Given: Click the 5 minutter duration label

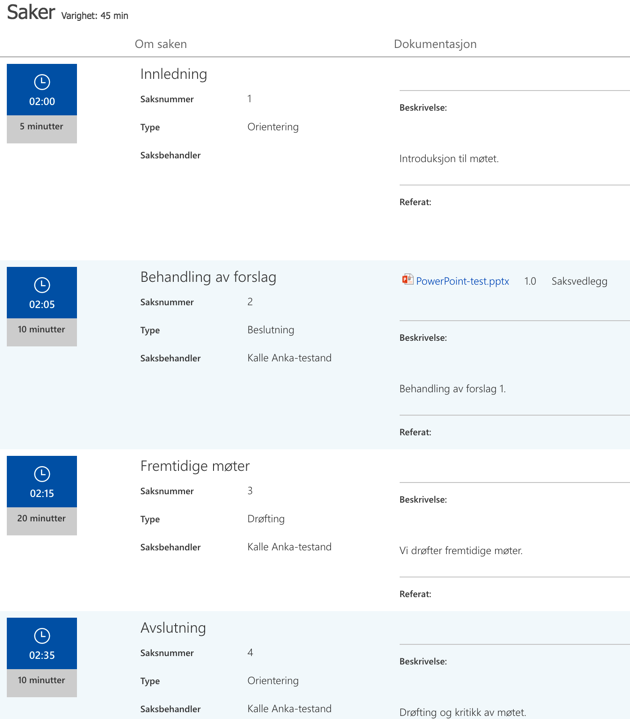Looking at the screenshot, I should 42,127.
